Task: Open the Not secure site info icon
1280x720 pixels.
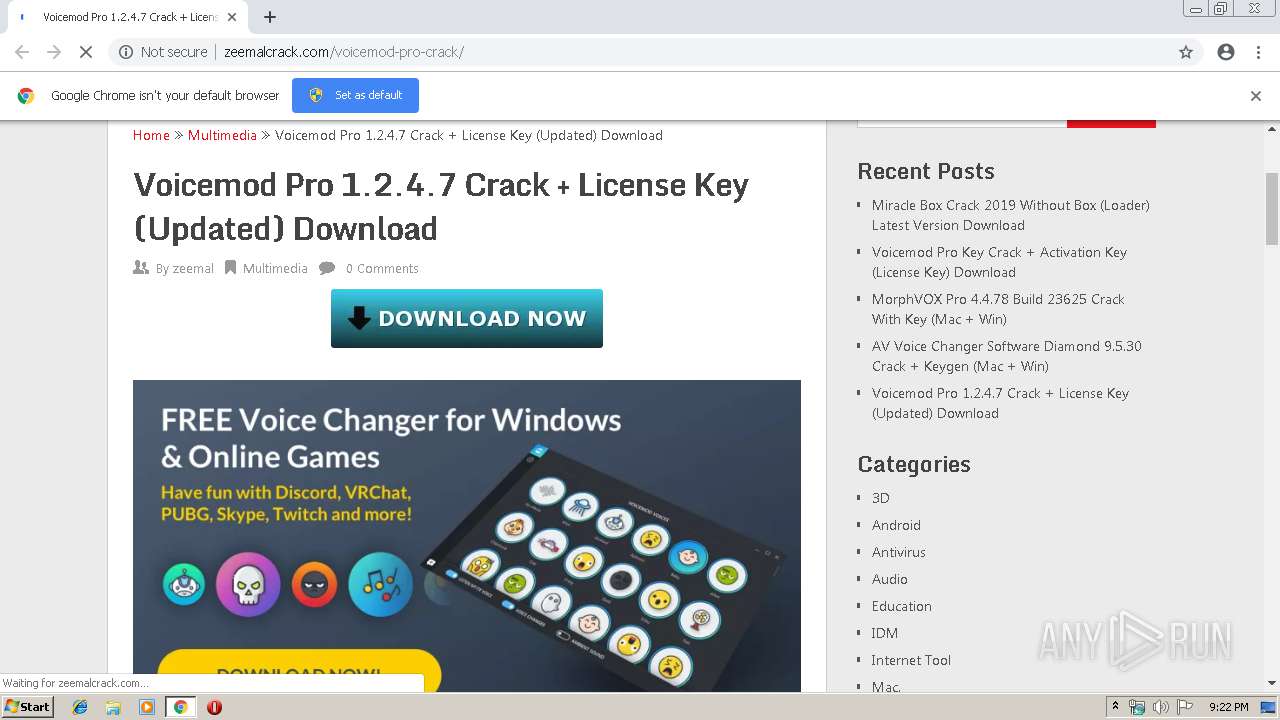Action: pos(126,52)
